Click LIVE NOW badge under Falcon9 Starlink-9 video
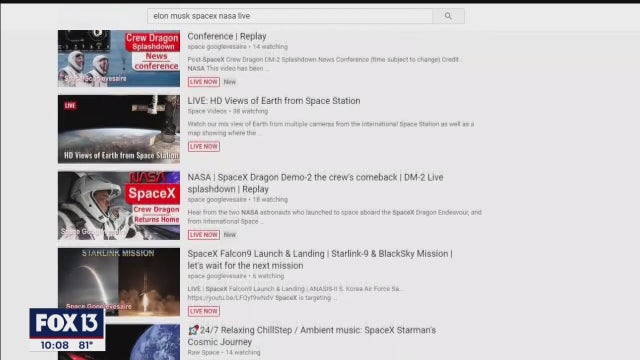Image resolution: width=640 pixels, height=360 pixels. (x=204, y=311)
